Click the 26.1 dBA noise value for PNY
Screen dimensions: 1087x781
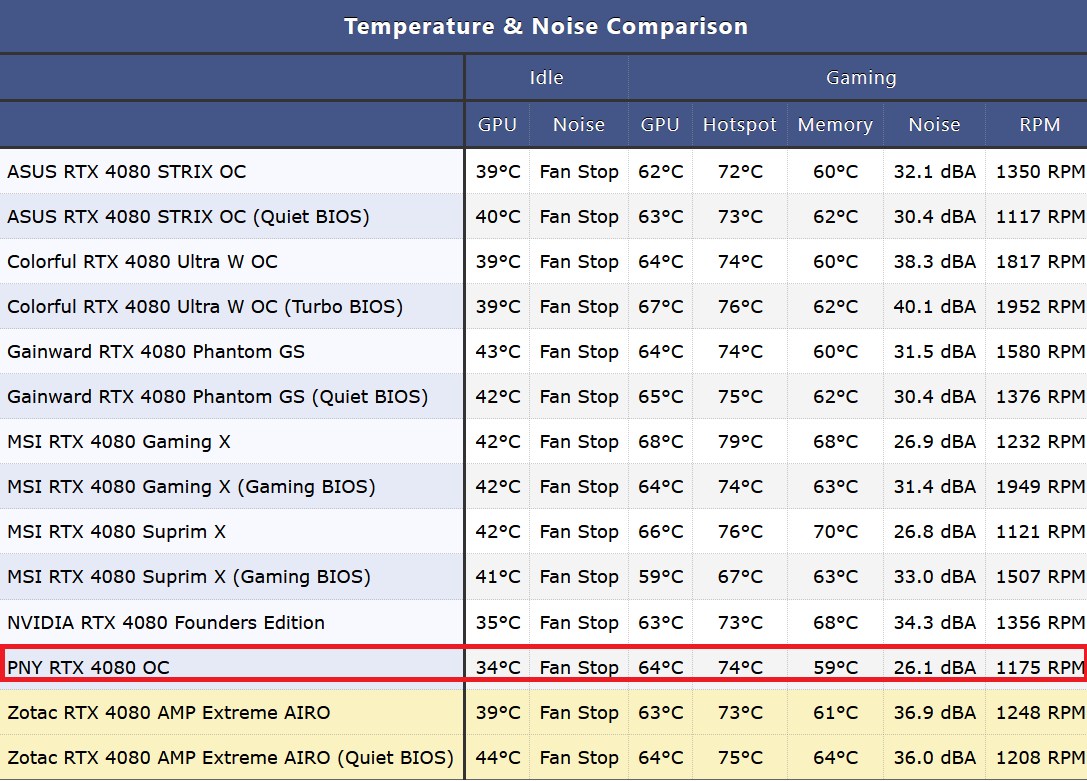(934, 667)
